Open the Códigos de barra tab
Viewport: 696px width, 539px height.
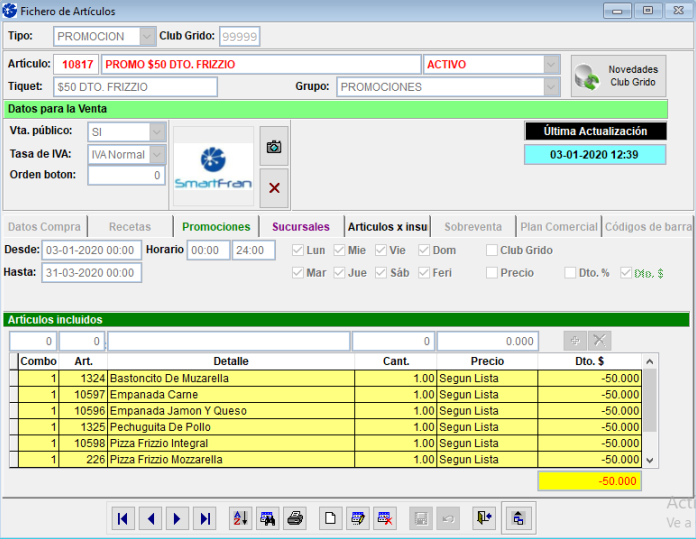click(x=648, y=226)
